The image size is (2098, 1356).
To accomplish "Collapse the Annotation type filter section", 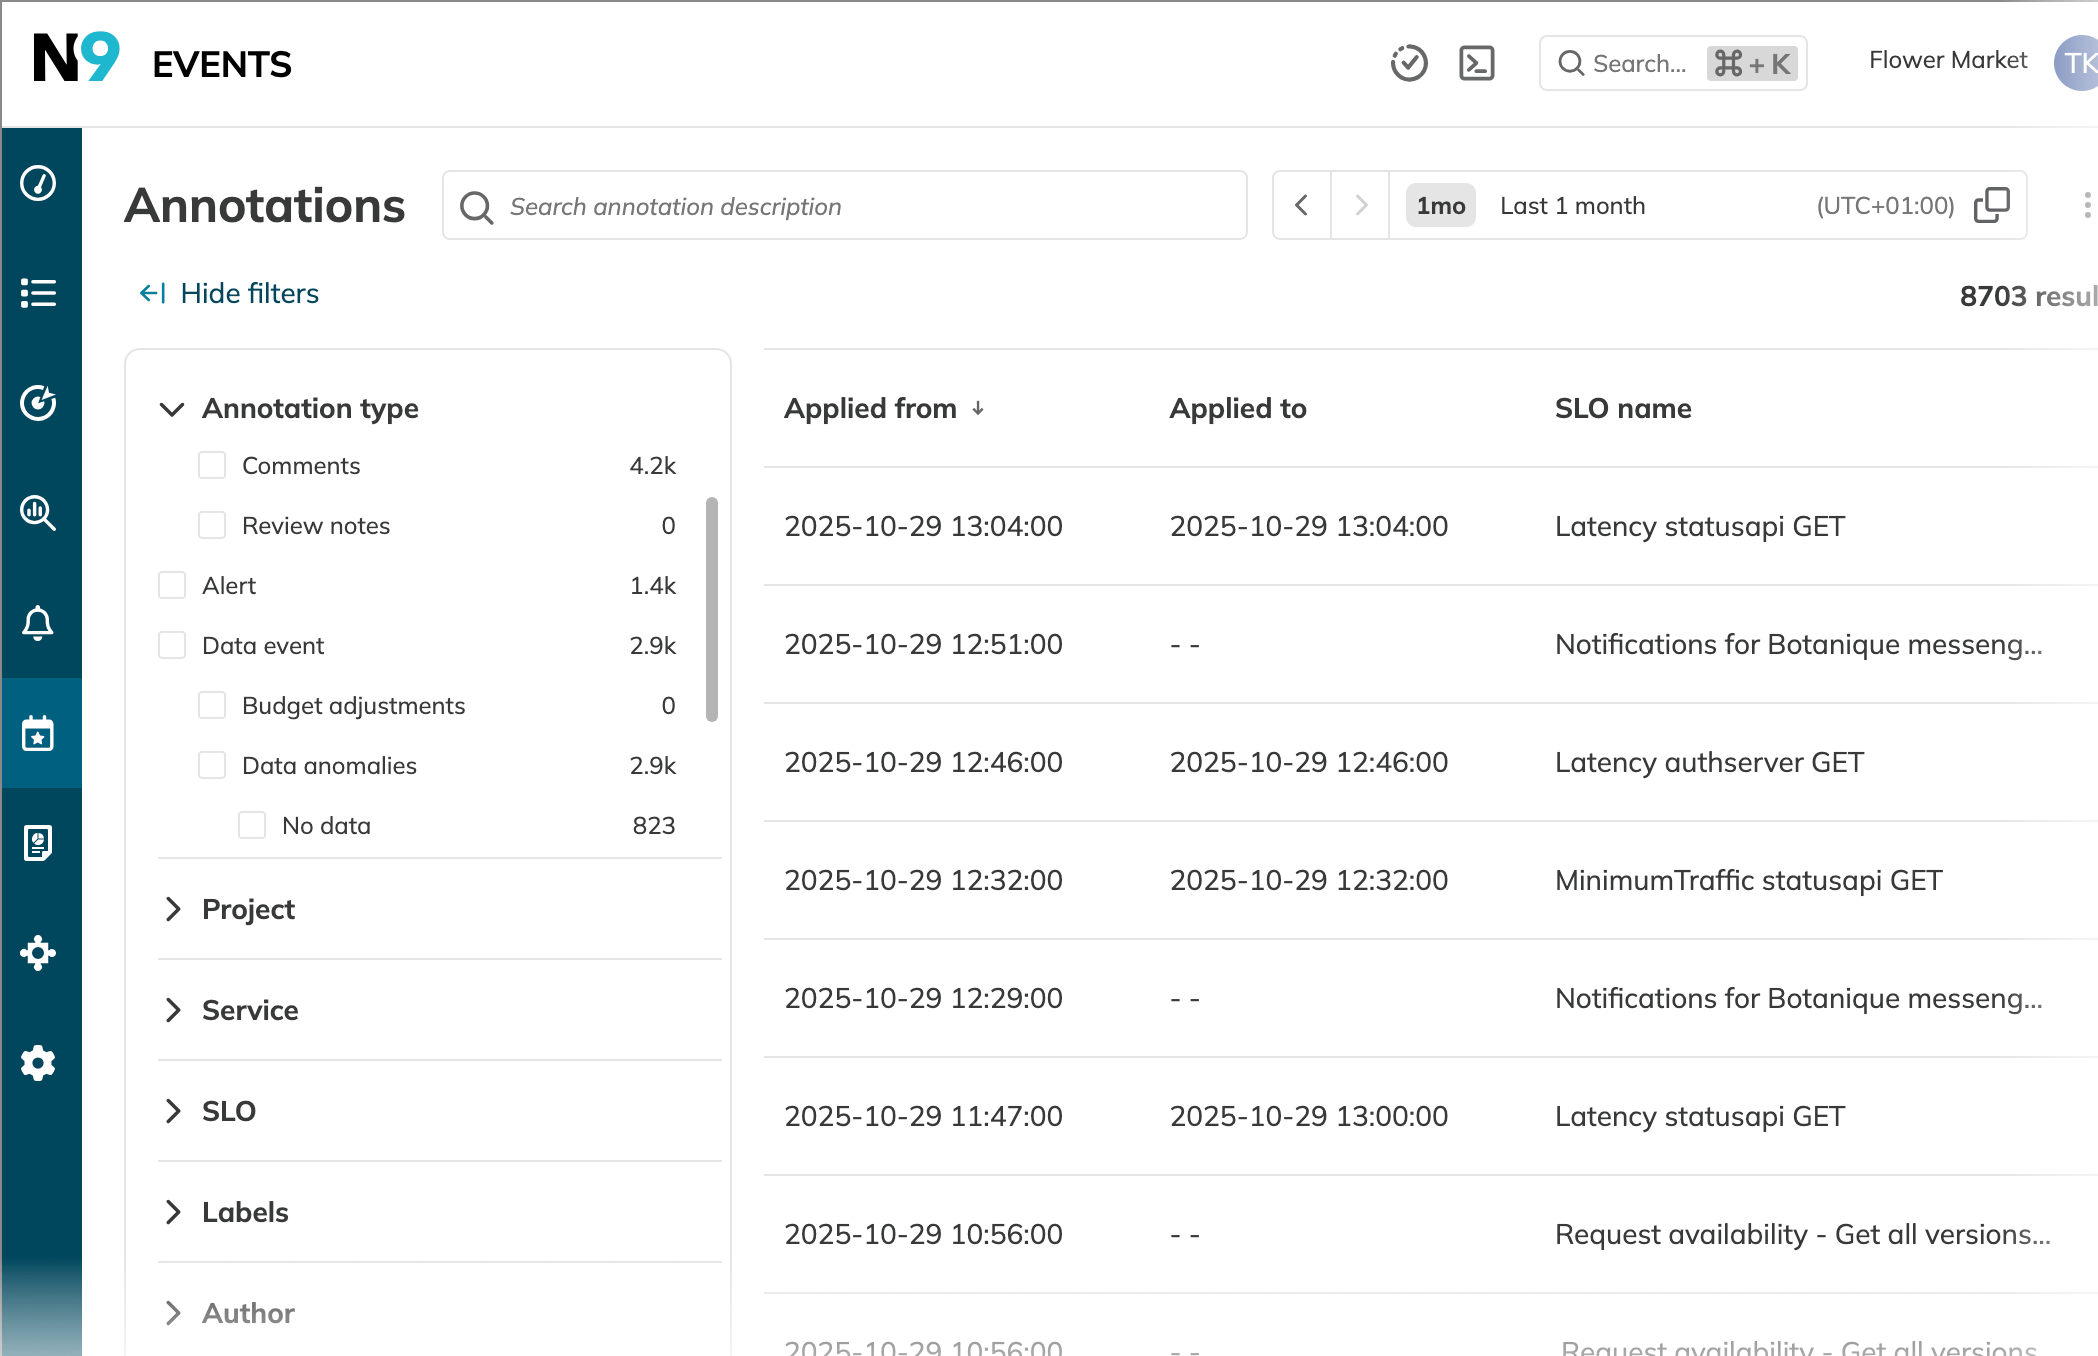I will pos(172,409).
